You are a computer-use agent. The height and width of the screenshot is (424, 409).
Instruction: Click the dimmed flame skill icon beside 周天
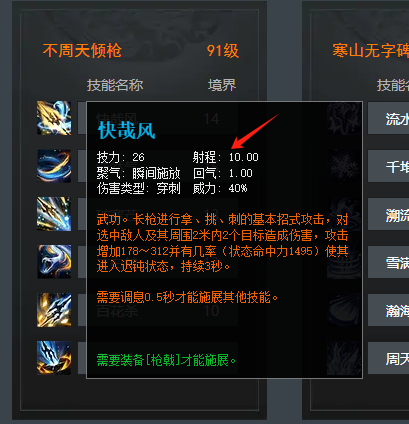[x=345, y=358]
